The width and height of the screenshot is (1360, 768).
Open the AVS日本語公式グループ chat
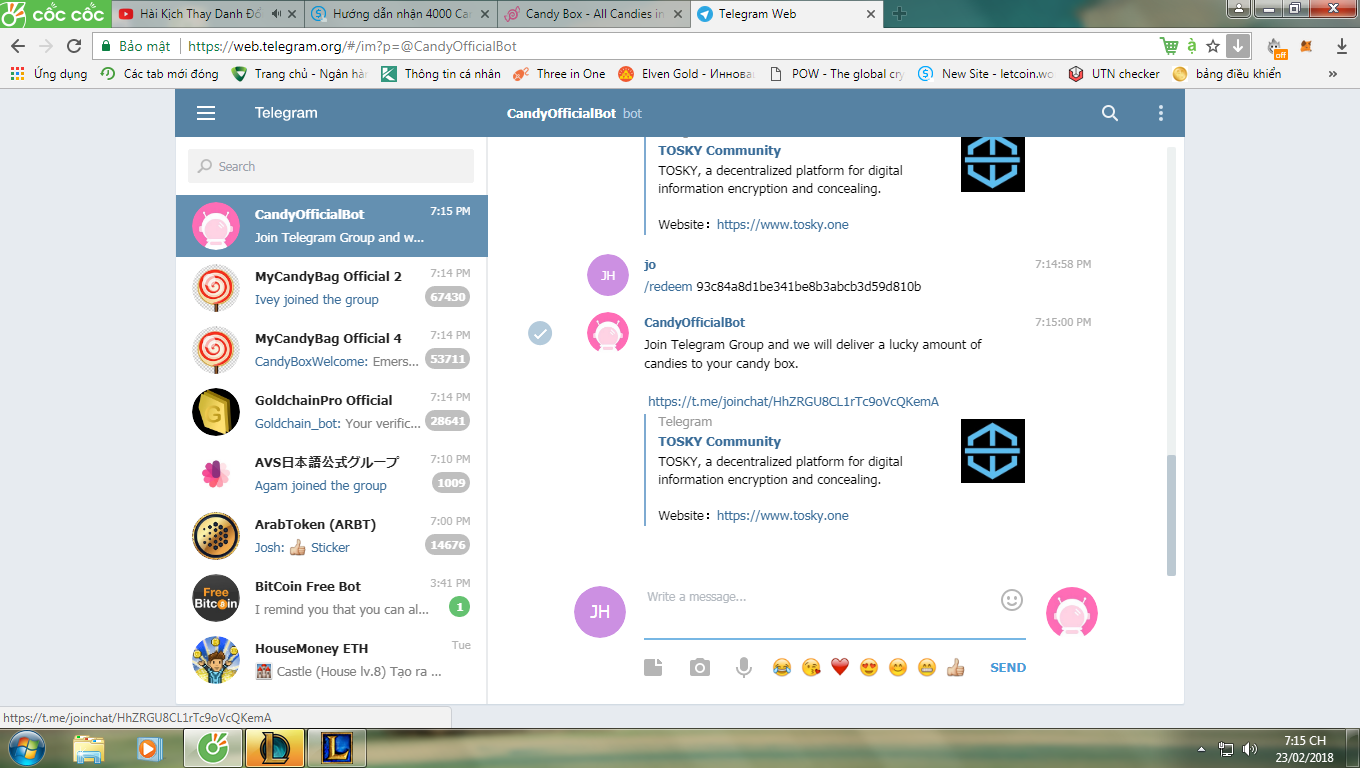pos(332,474)
